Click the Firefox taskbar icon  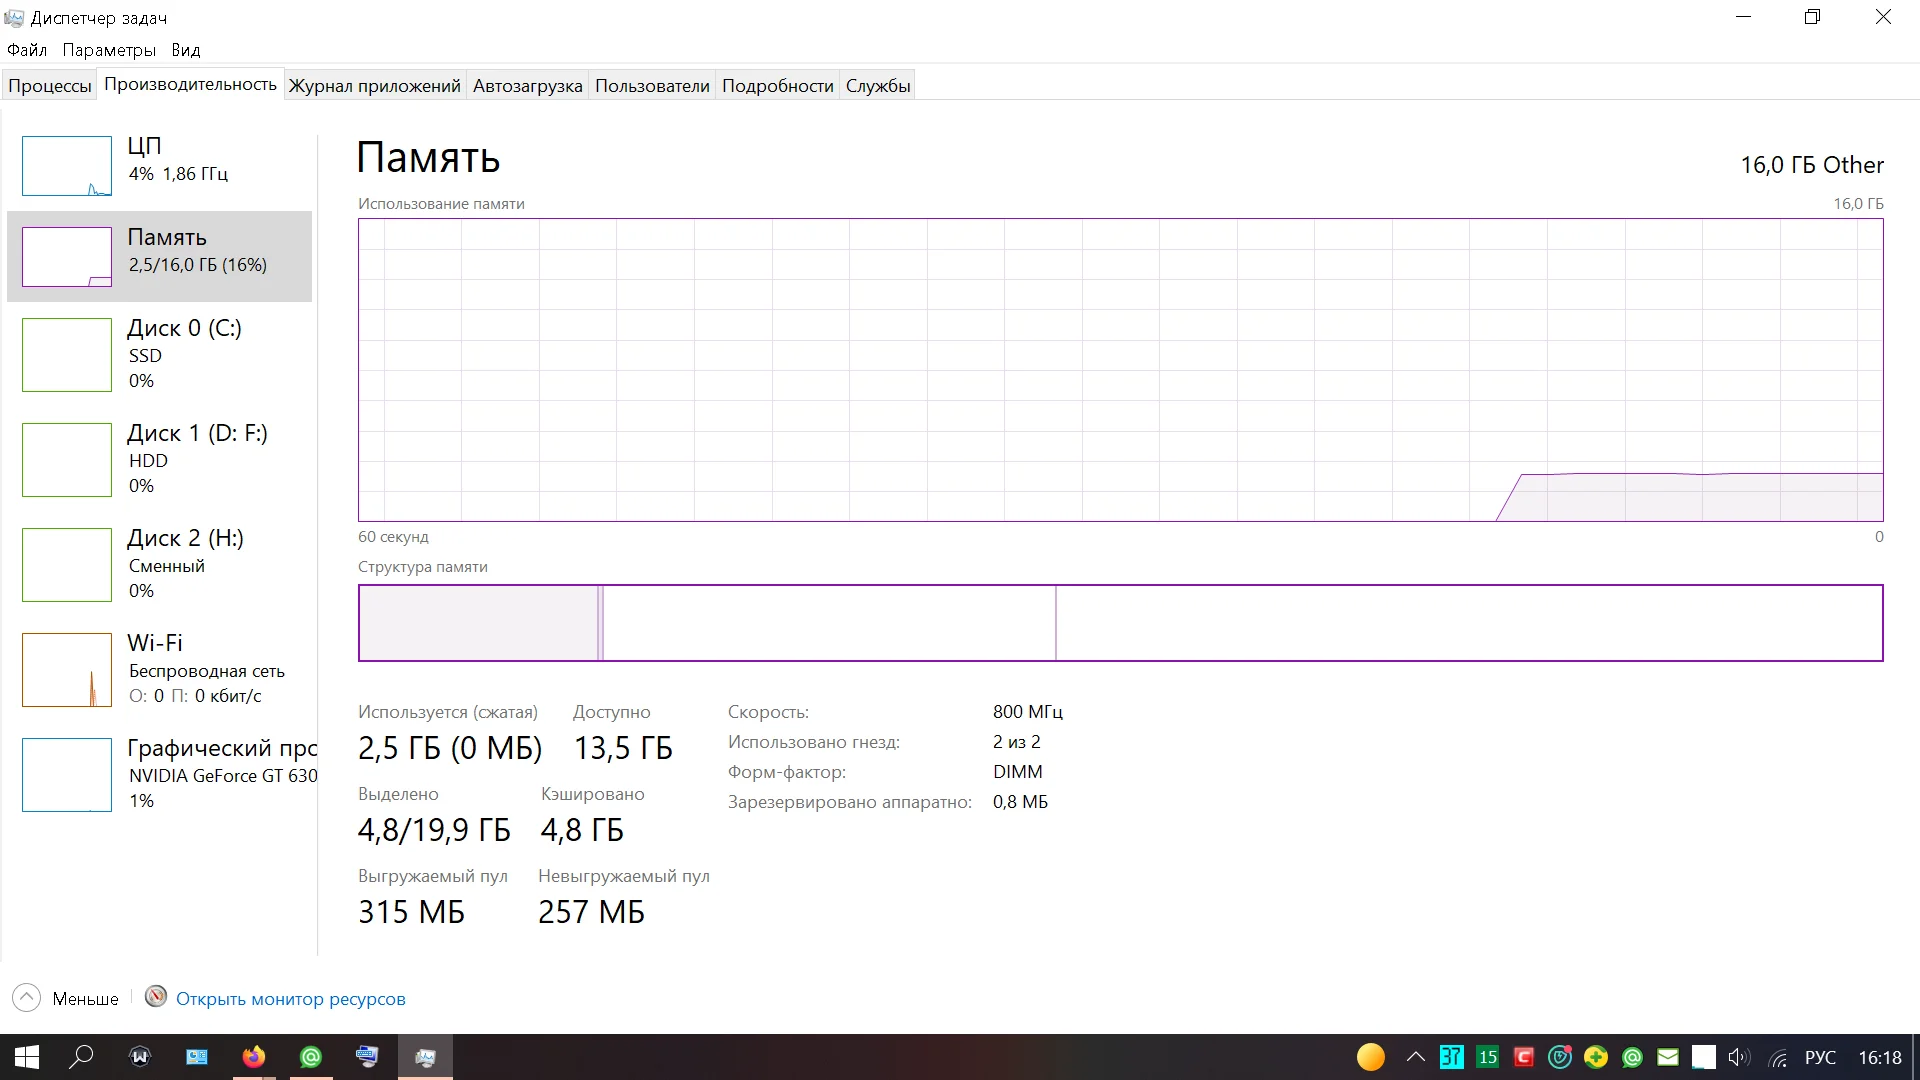coord(254,1057)
